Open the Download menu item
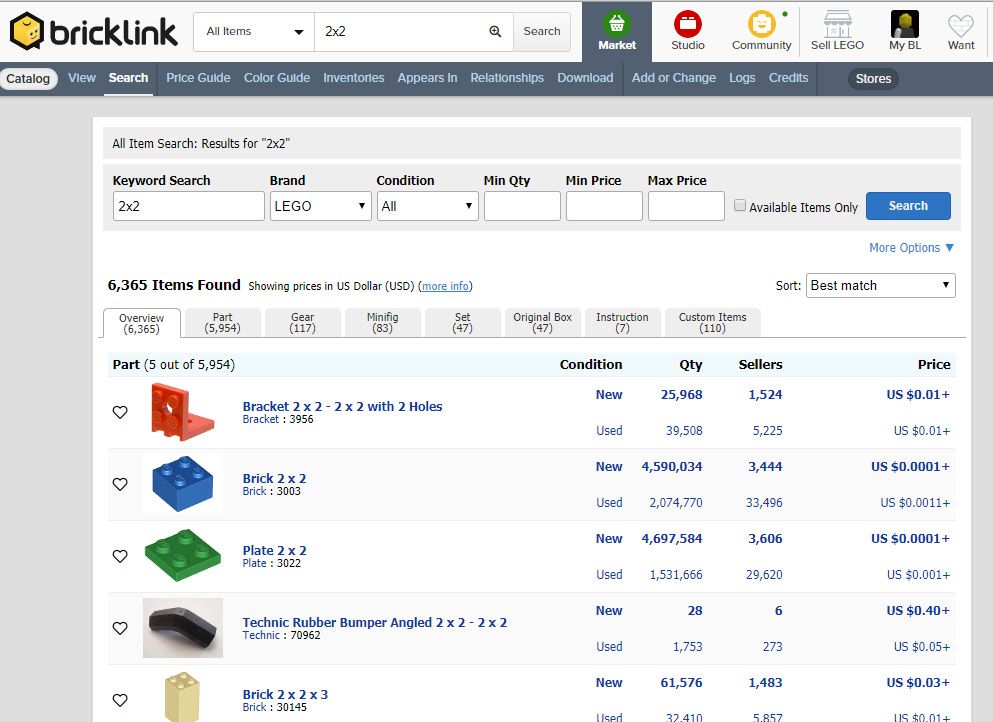993x722 pixels. pyautogui.click(x=585, y=78)
